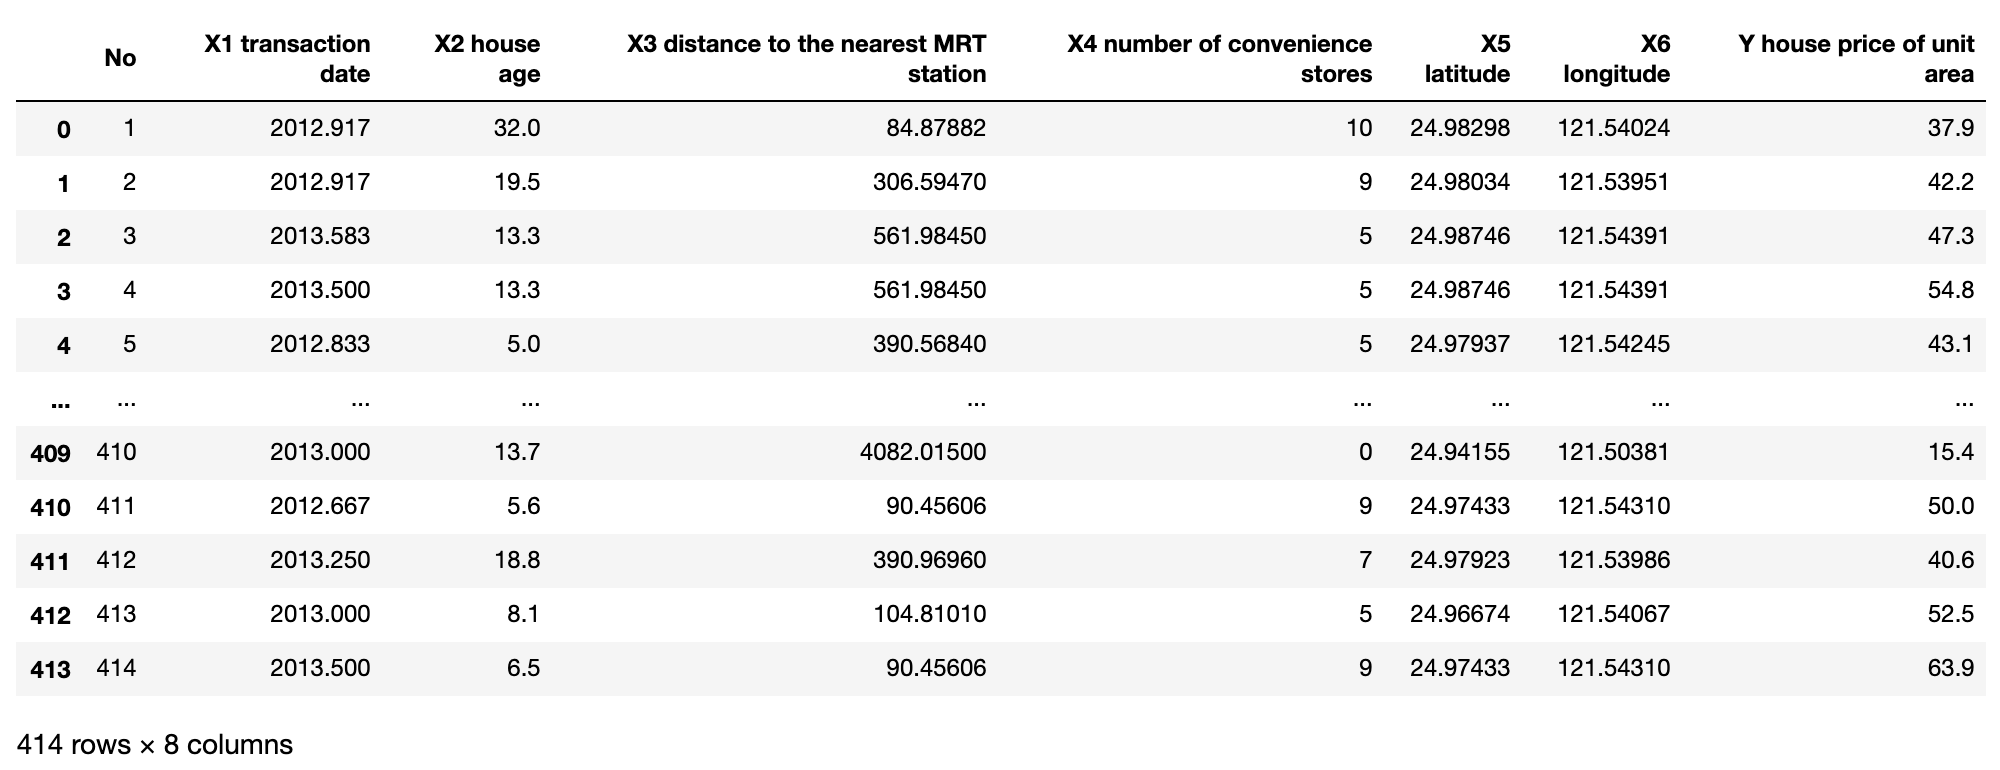Click the "X6 longitude" column header
Viewport: 2000px width, 770px height.
pos(1616,58)
